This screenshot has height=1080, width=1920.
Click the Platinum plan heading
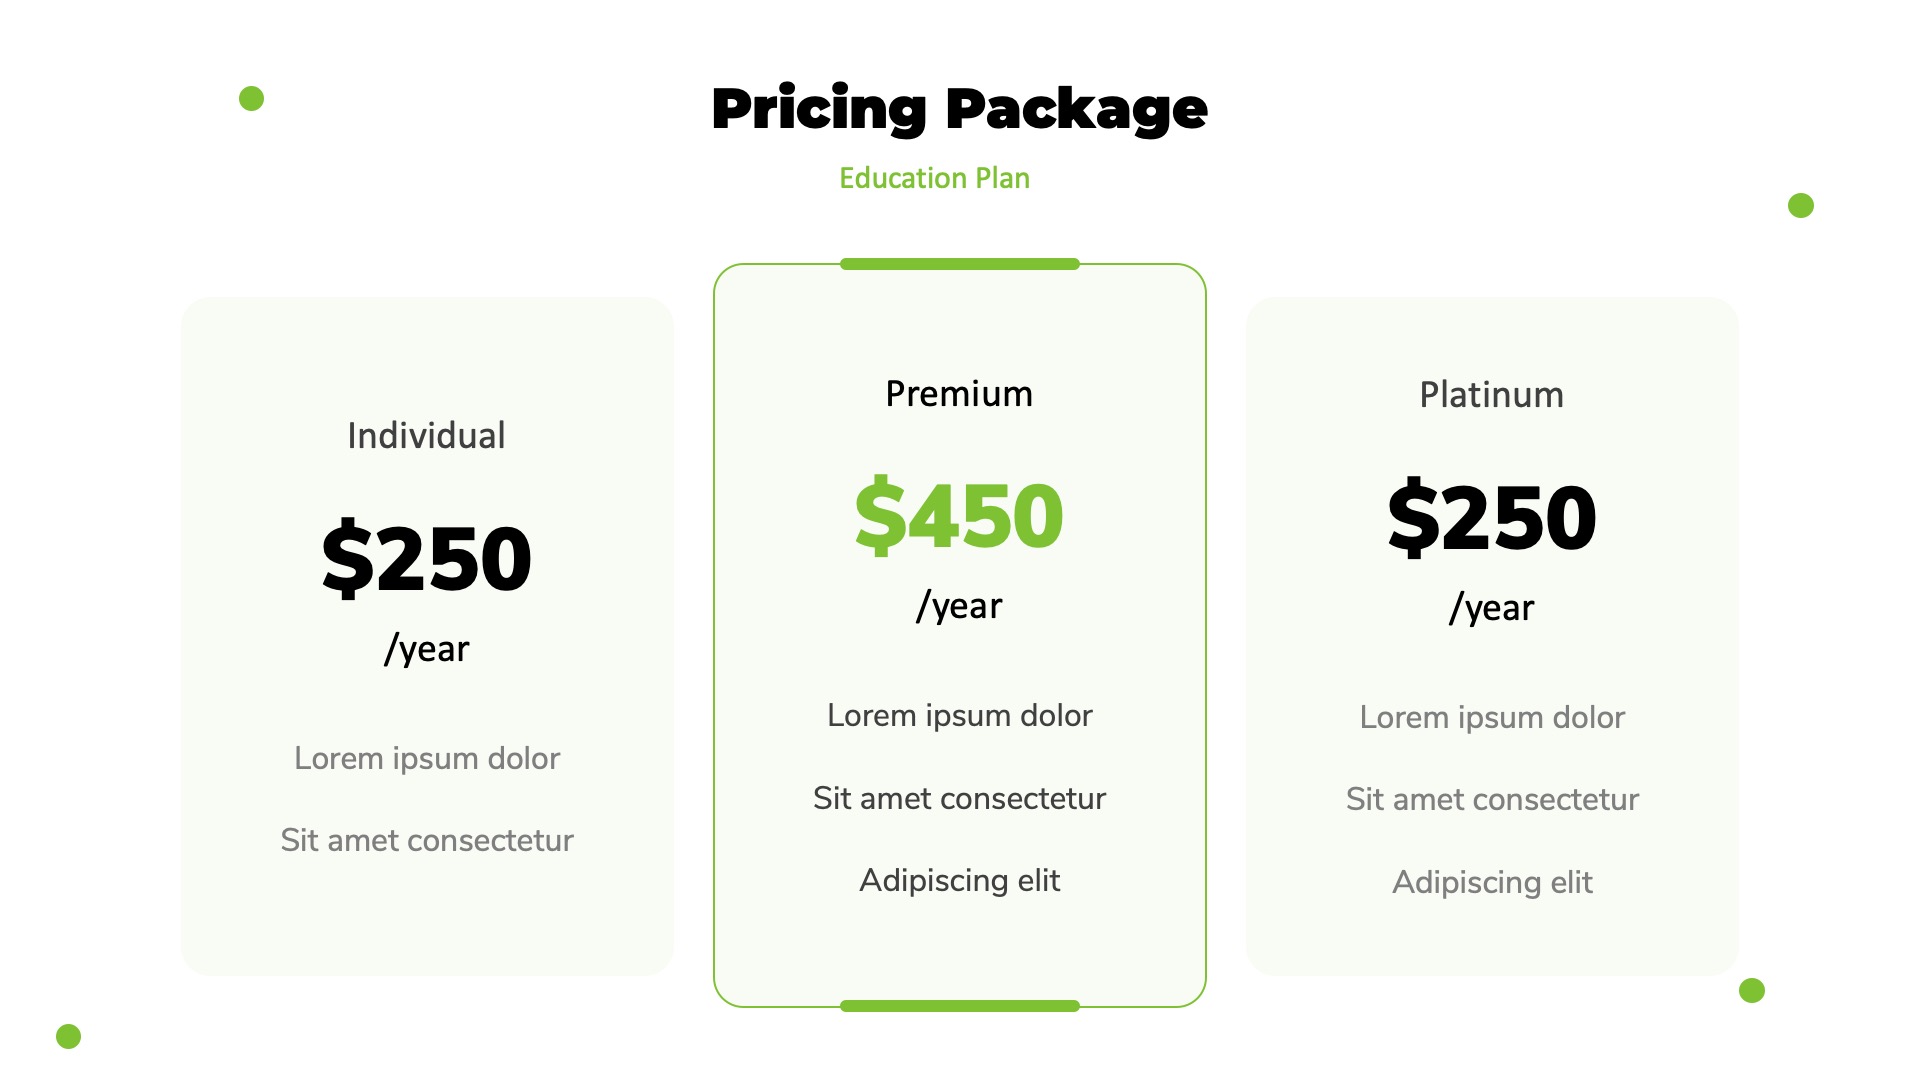[x=1491, y=395]
